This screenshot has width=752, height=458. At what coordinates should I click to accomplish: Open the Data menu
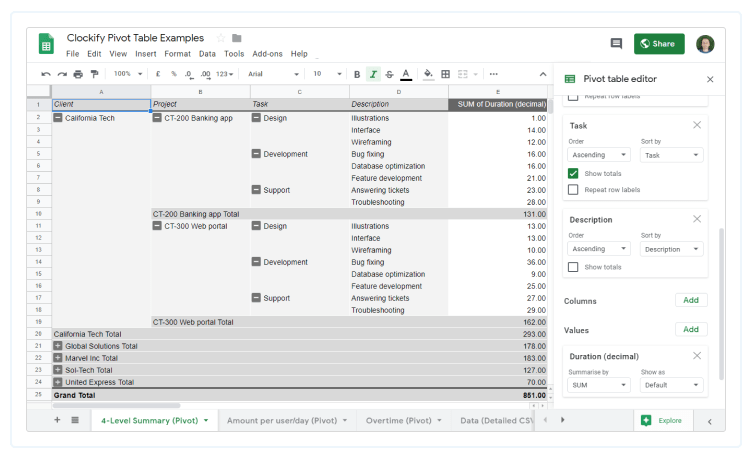(207, 54)
